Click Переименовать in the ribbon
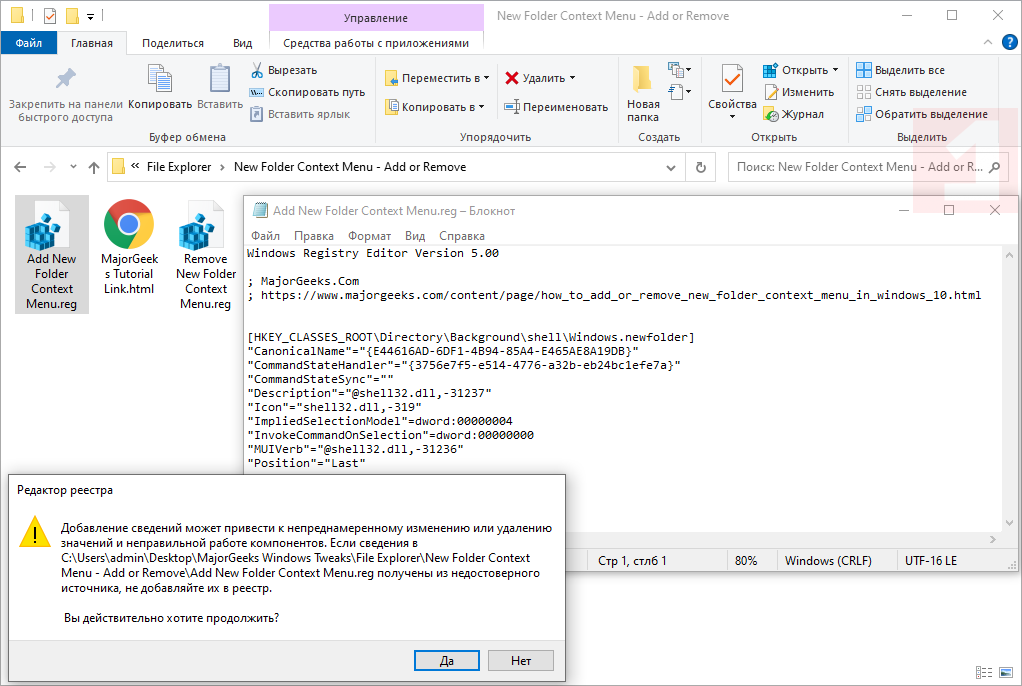Image resolution: width=1022 pixels, height=686 pixels. click(x=556, y=107)
